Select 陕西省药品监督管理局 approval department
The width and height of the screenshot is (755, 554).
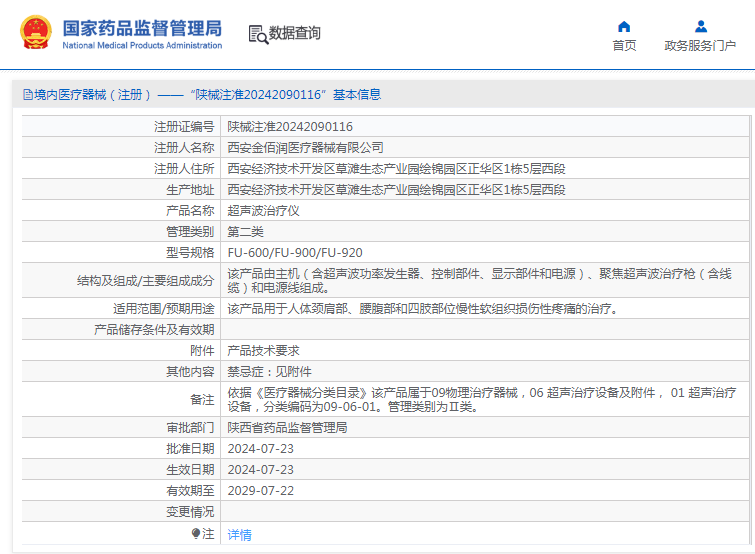click(x=287, y=428)
